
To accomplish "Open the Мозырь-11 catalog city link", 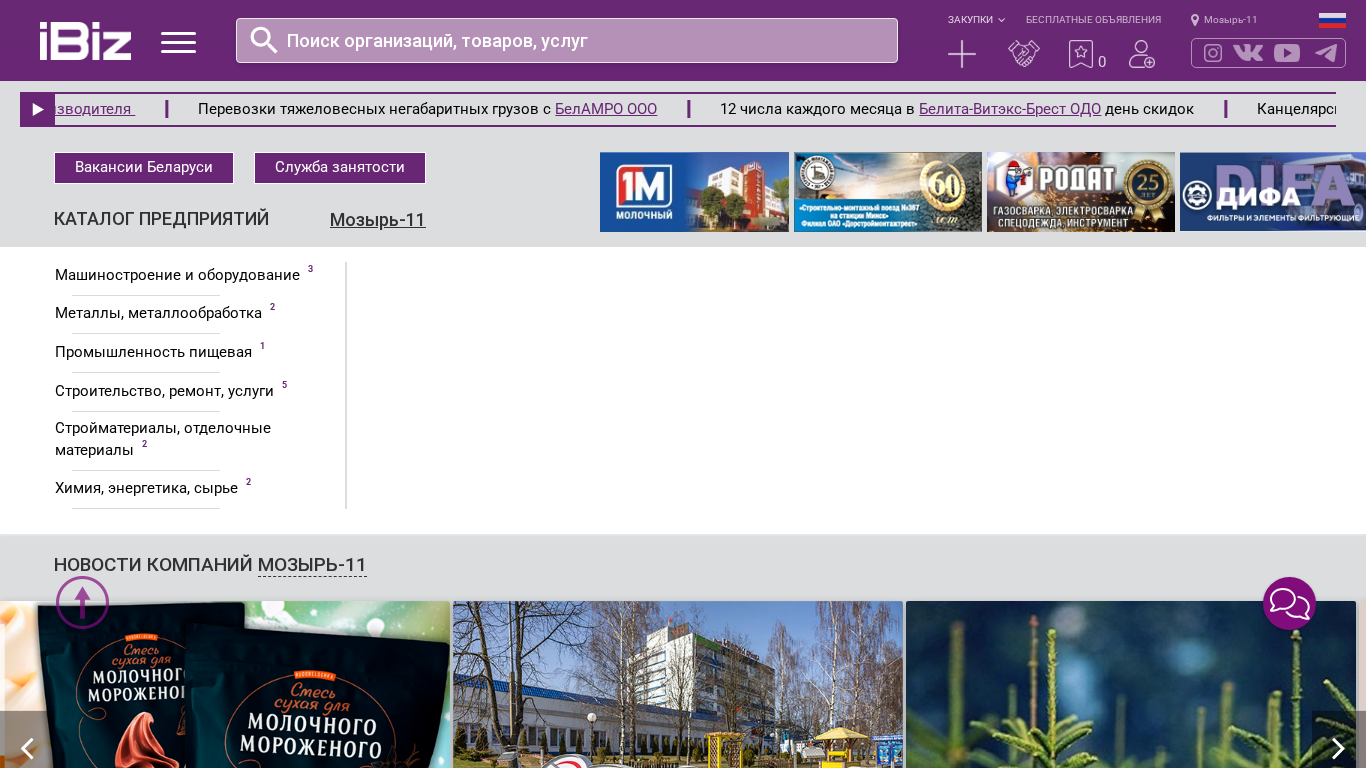I will coord(378,220).
